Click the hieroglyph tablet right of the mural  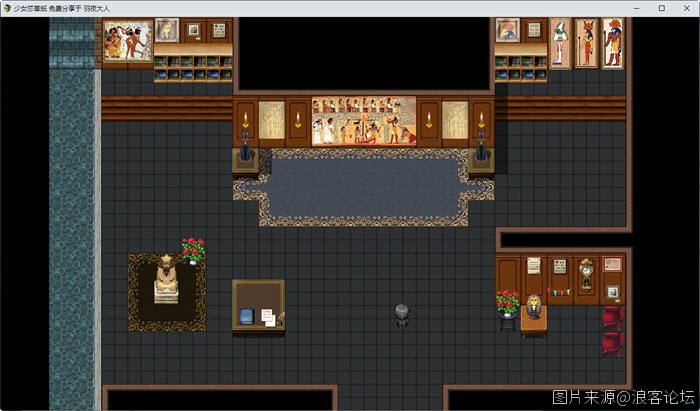coord(455,120)
